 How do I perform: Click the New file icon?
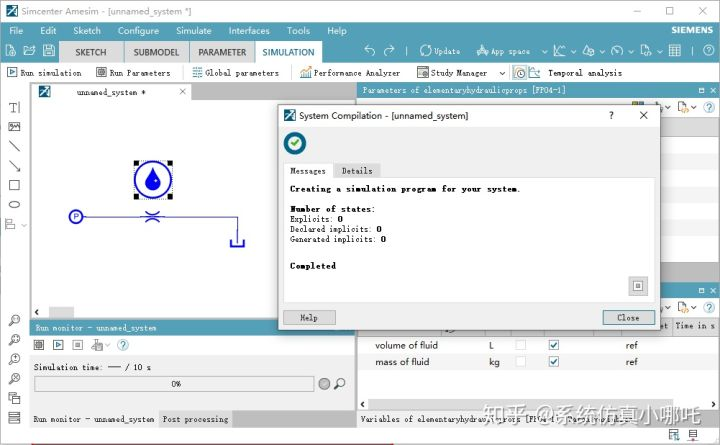(11, 51)
